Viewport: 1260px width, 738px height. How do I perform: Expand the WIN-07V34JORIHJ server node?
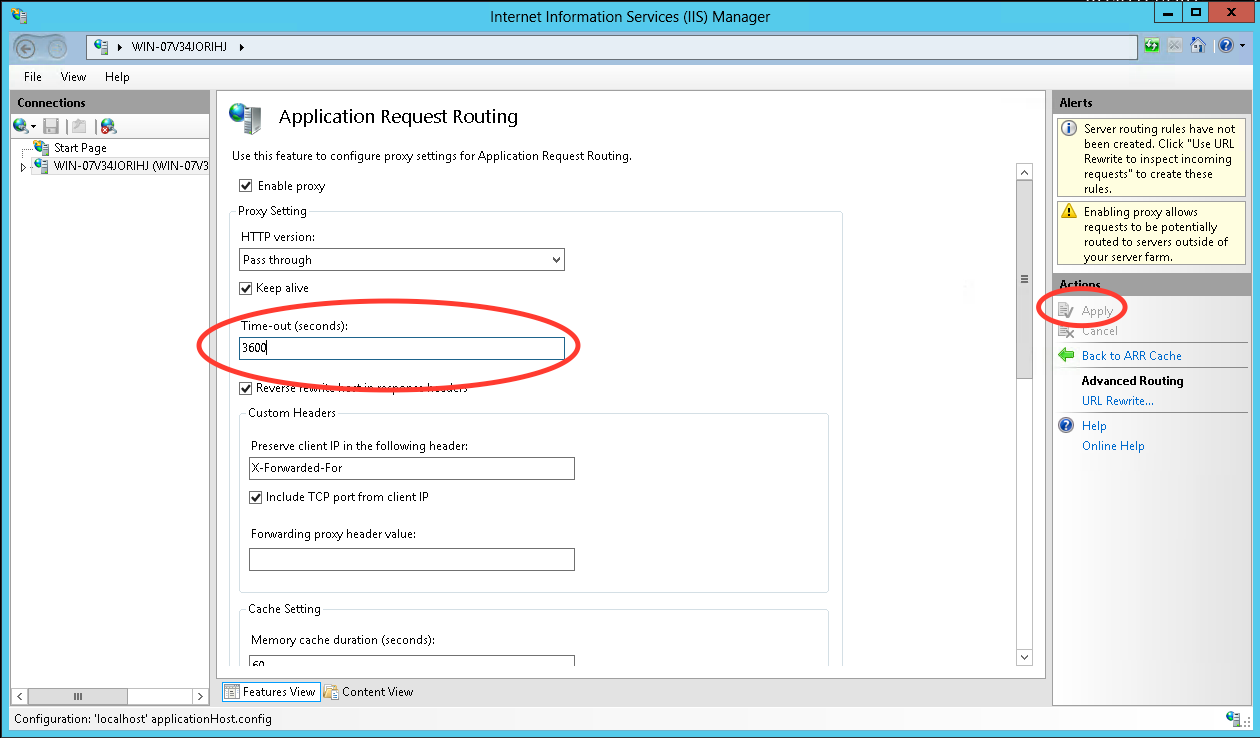[23, 166]
